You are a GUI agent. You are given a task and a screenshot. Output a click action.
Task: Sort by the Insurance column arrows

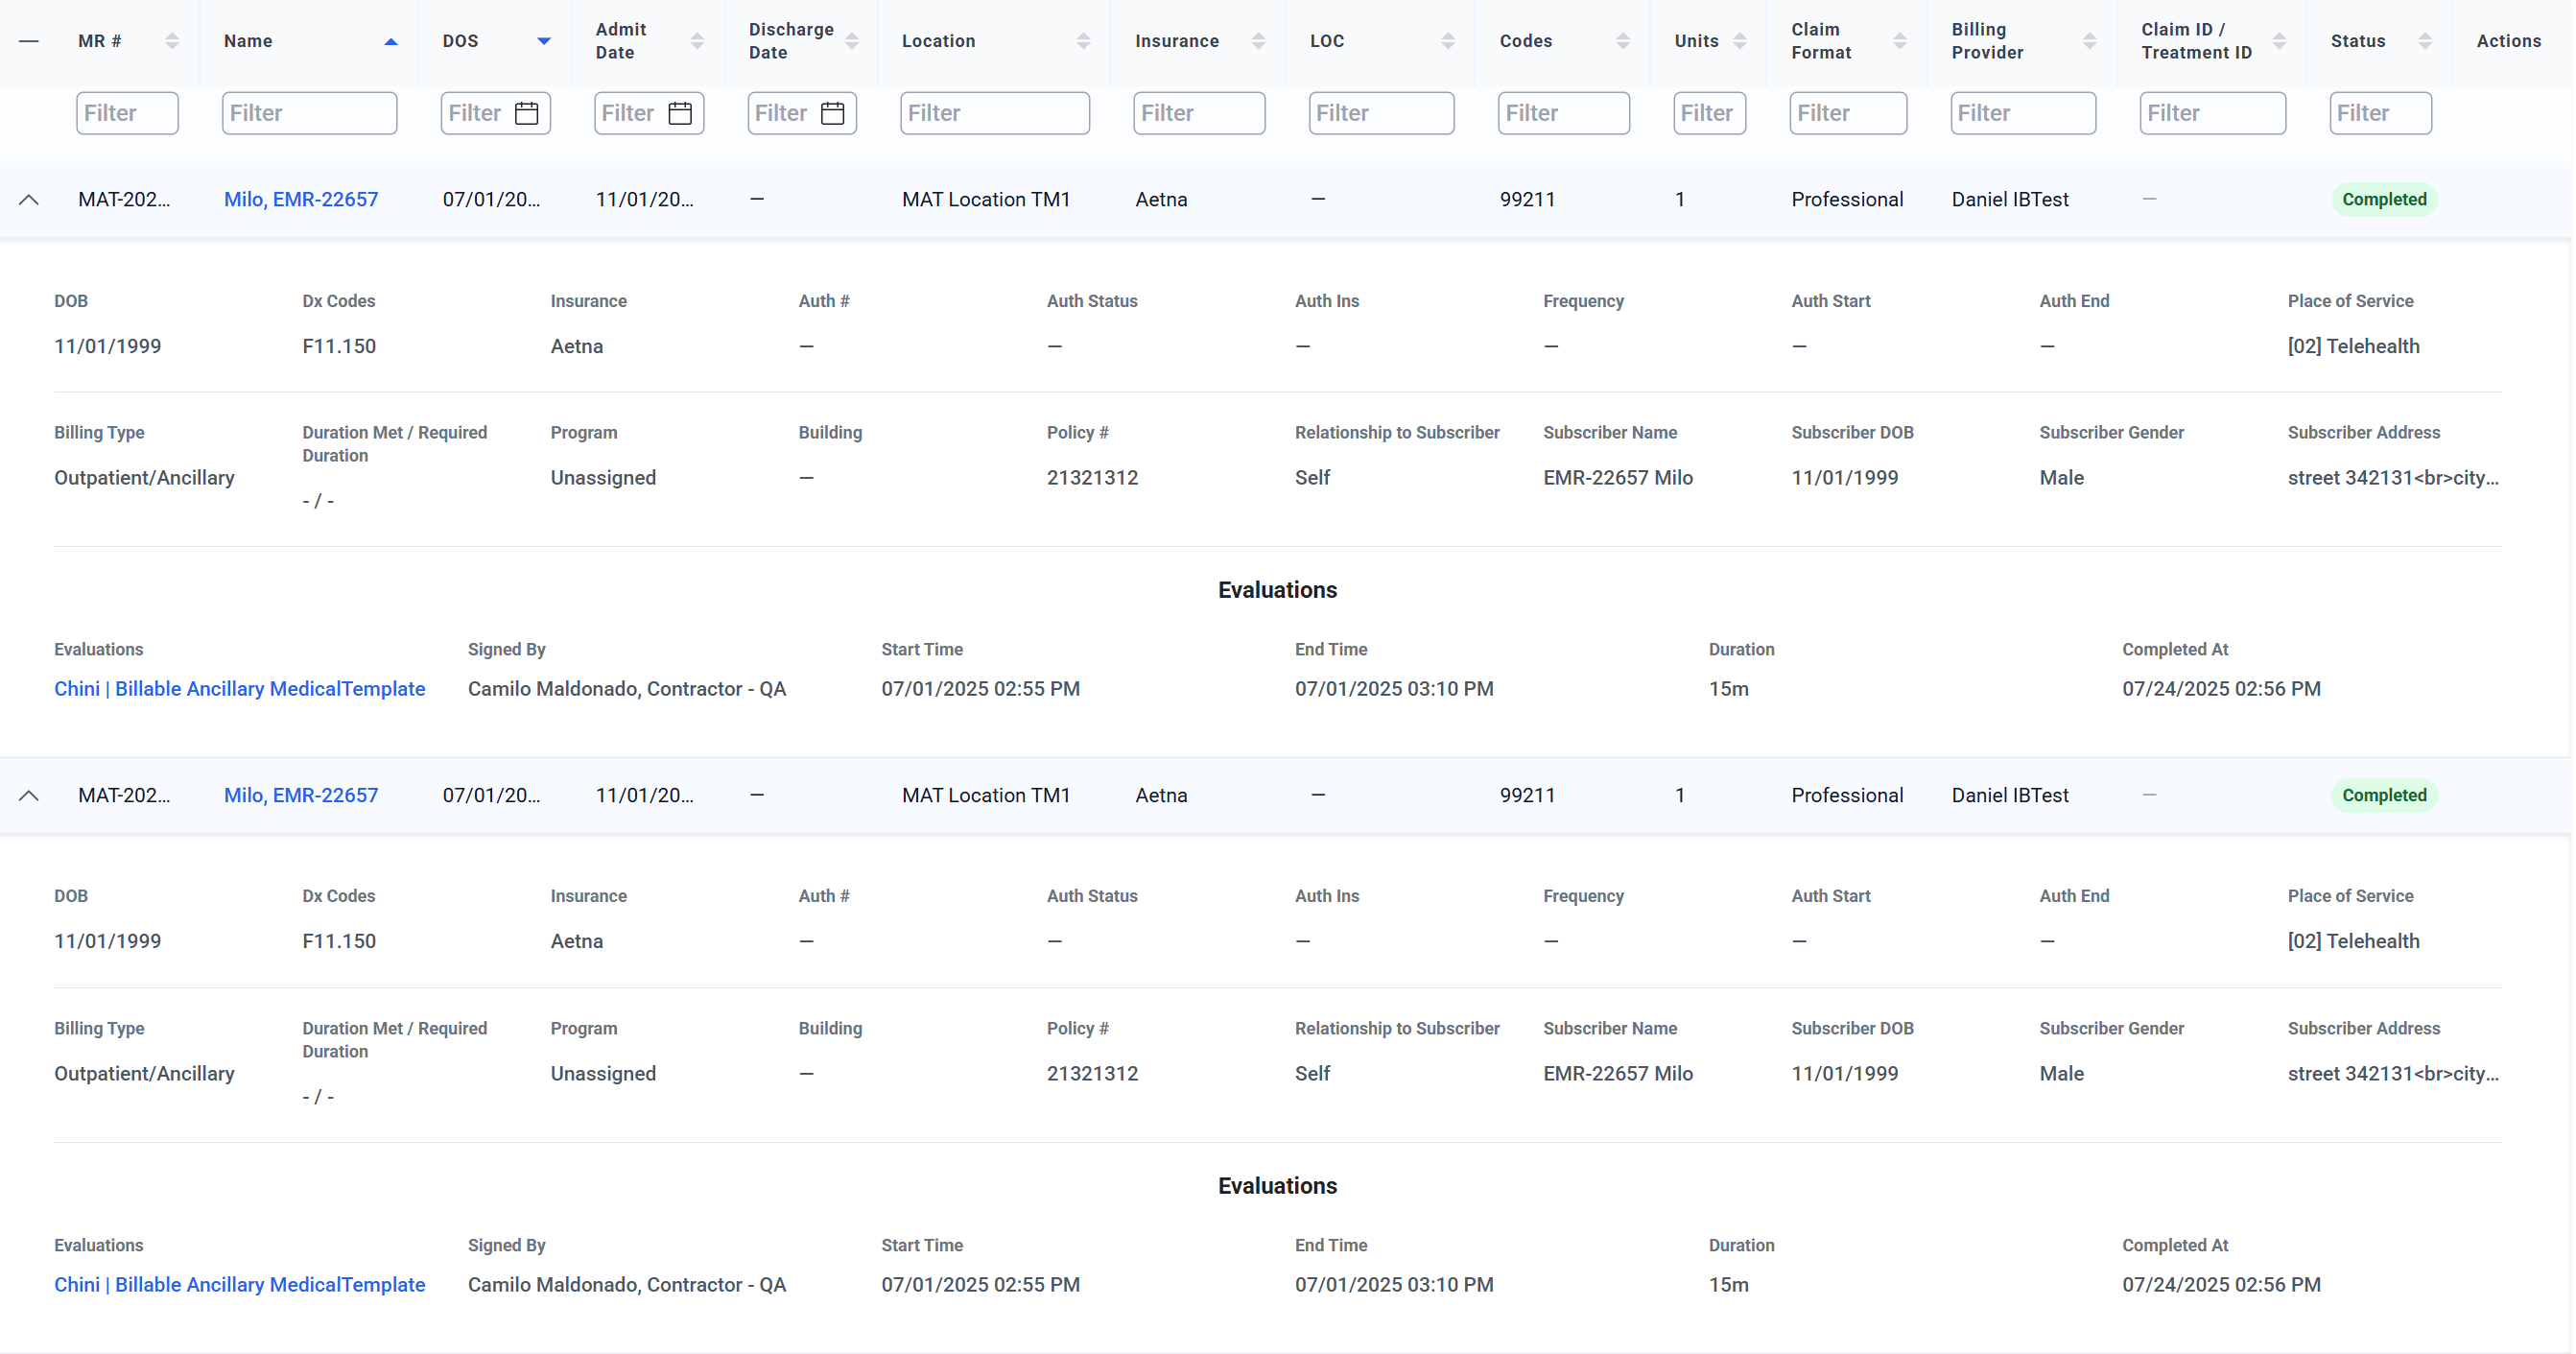[1258, 41]
